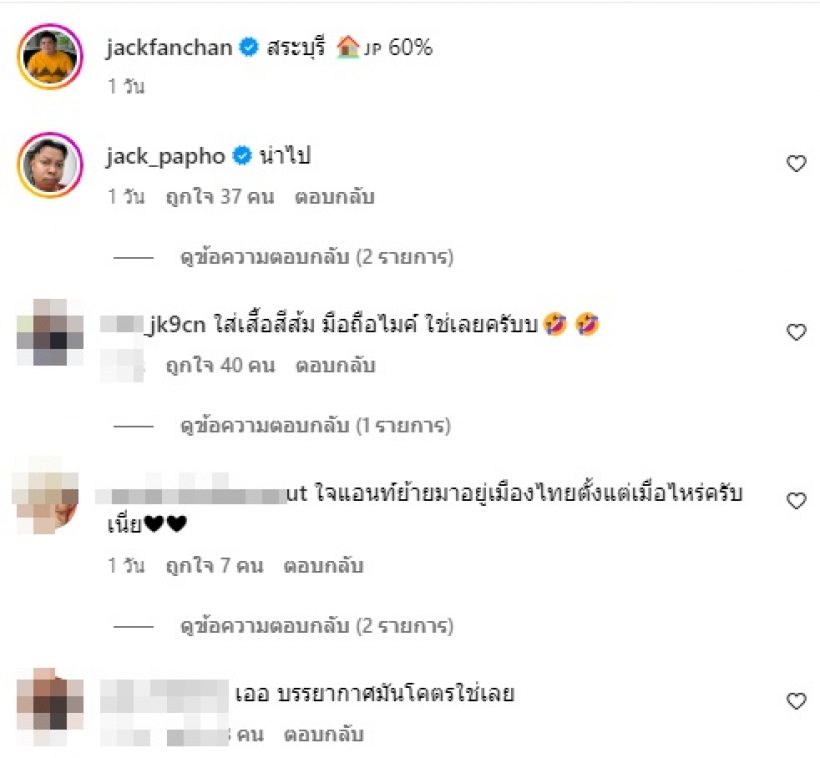Open jack_papho profile picture
The height and width of the screenshot is (758, 820).
tap(50, 165)
